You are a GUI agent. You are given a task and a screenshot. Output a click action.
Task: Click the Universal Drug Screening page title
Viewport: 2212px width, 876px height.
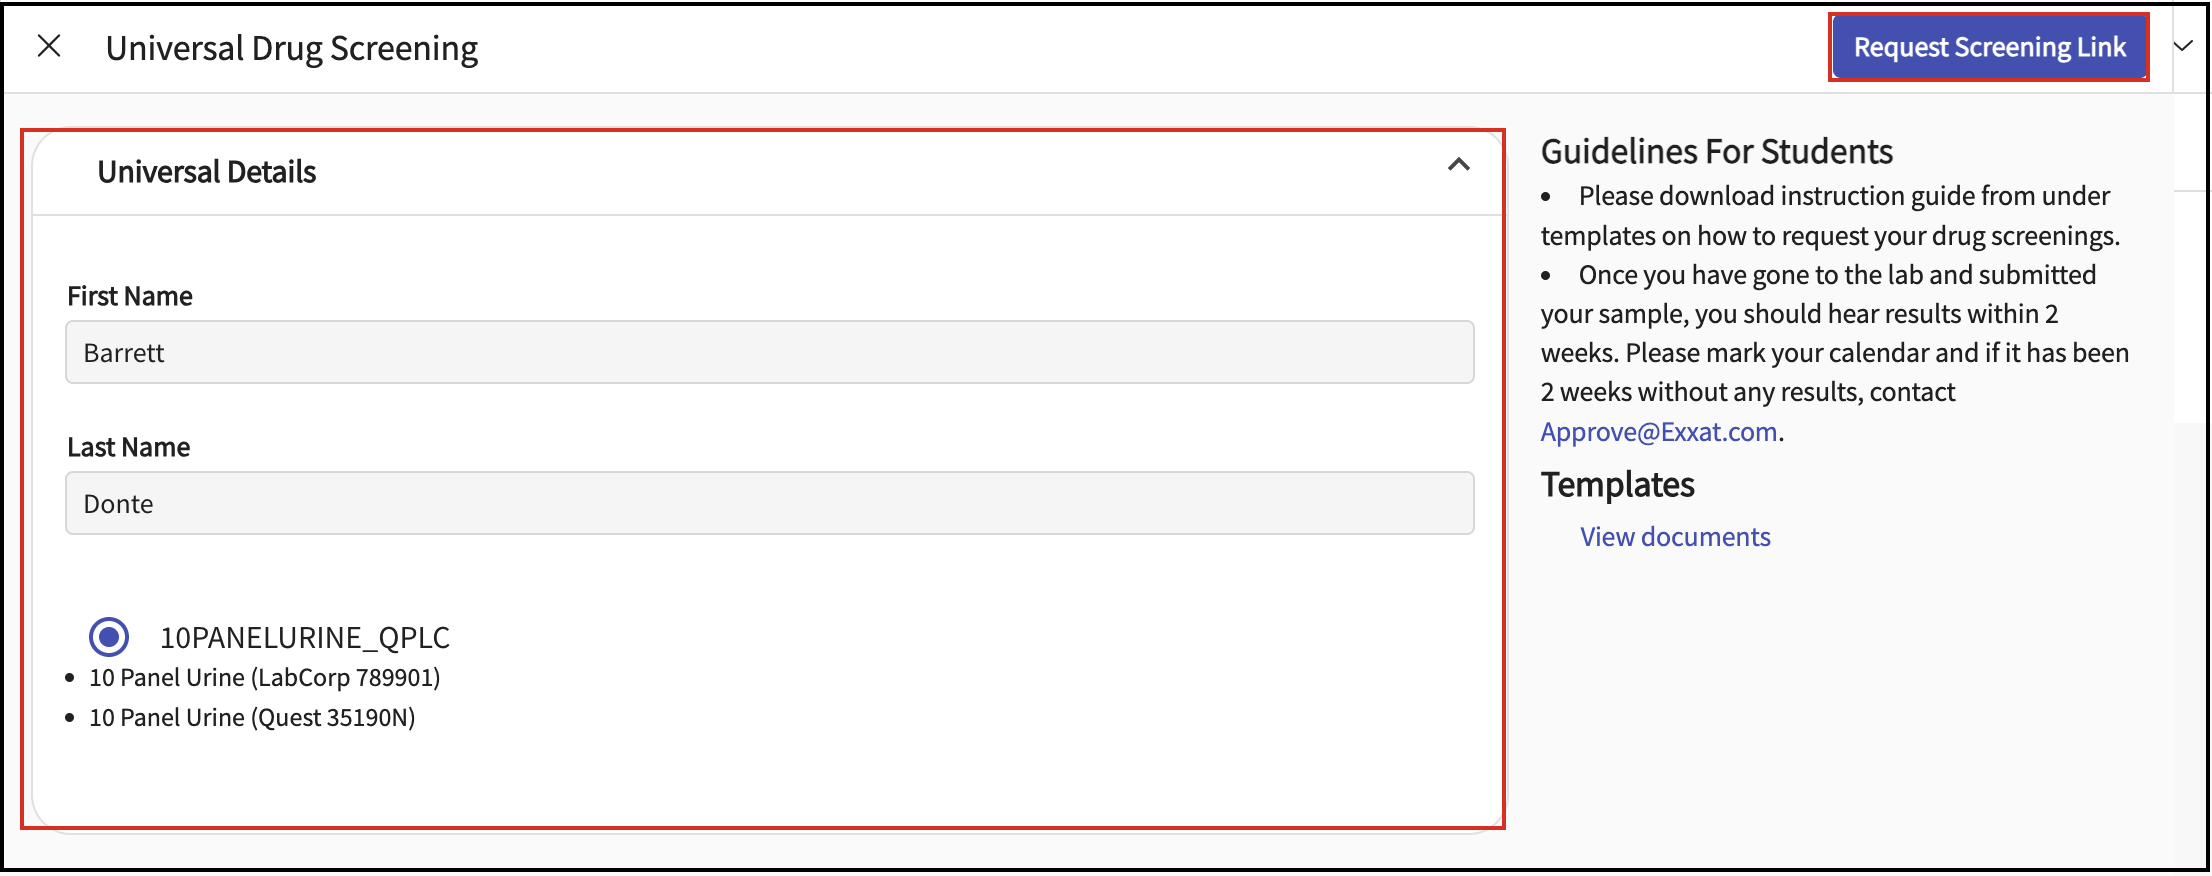tap(292, 48)
